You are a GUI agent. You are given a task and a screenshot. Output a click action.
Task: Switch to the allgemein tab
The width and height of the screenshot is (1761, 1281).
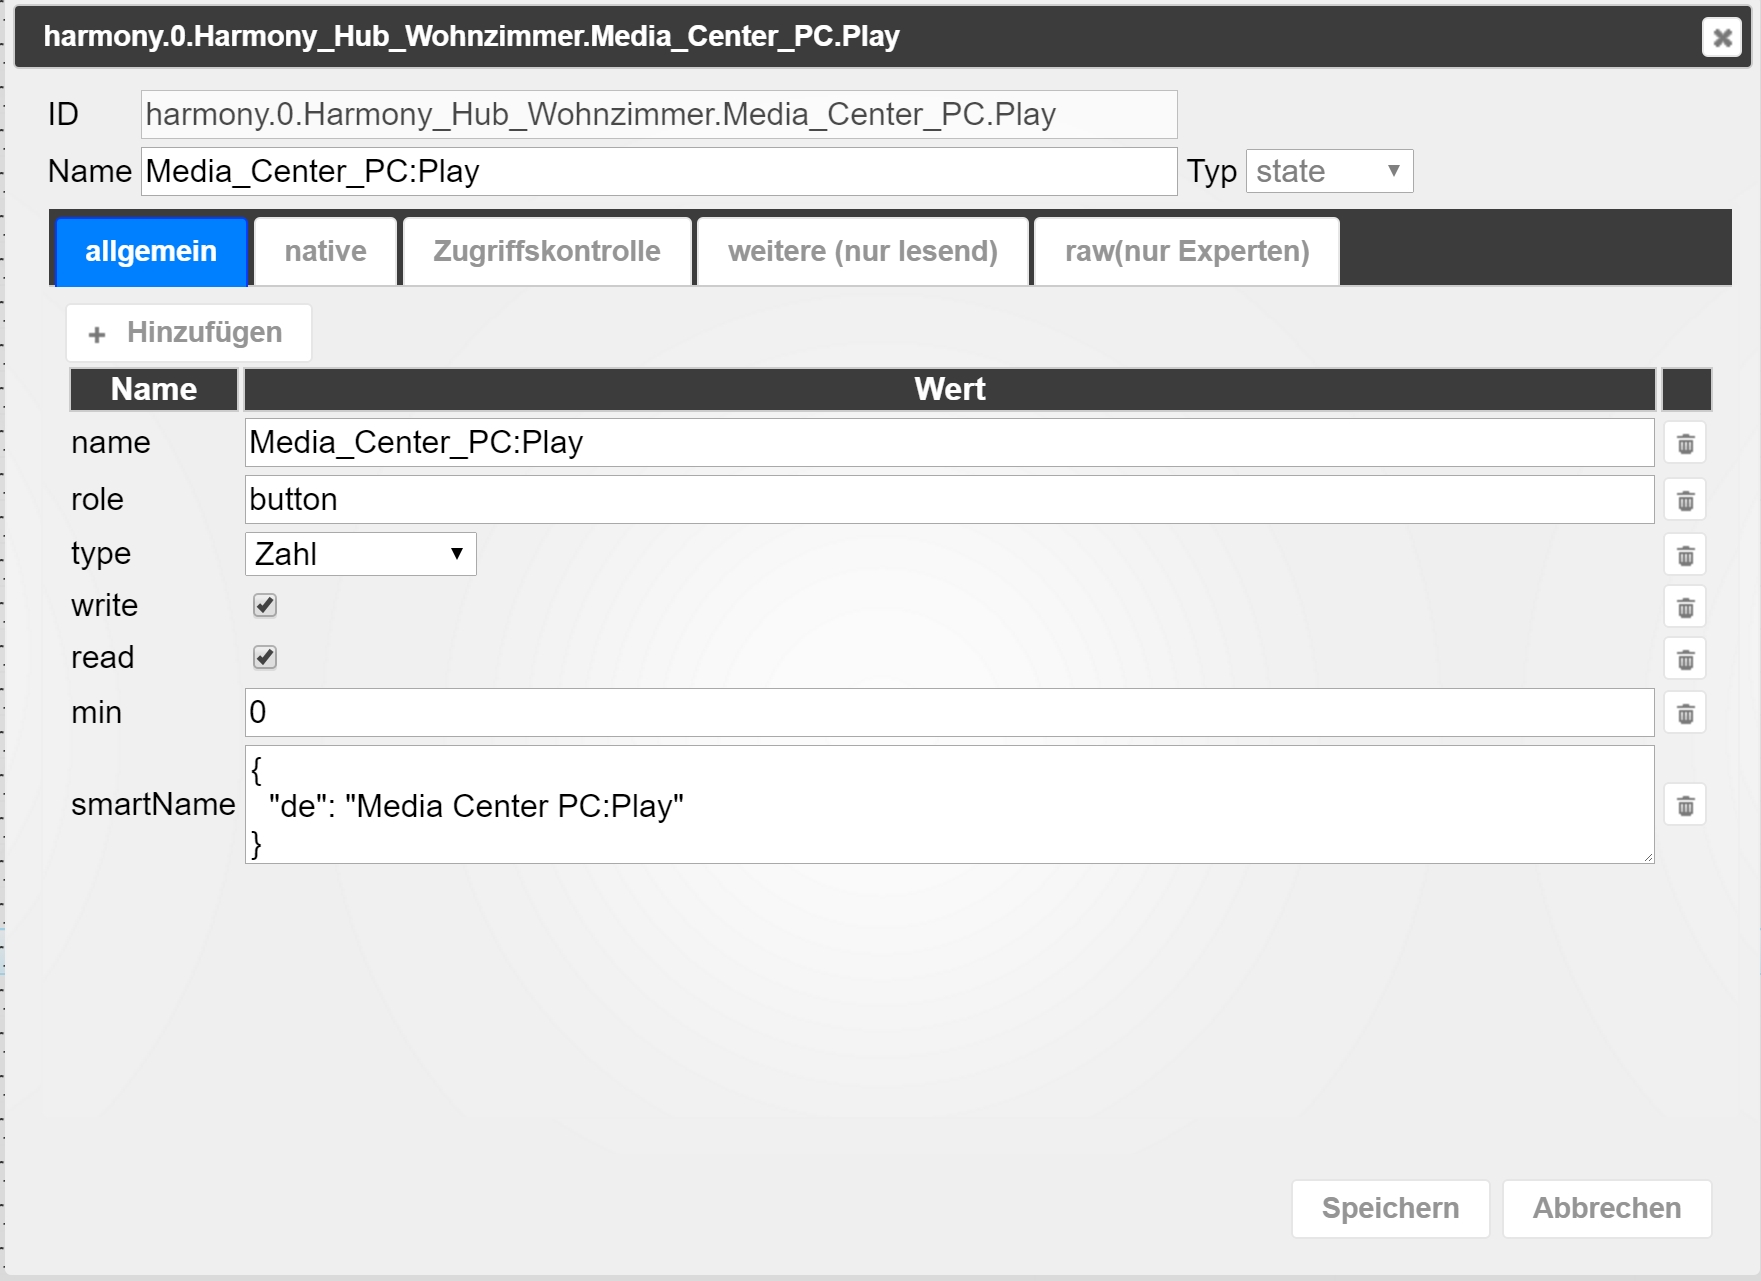[x=151, y=251]
